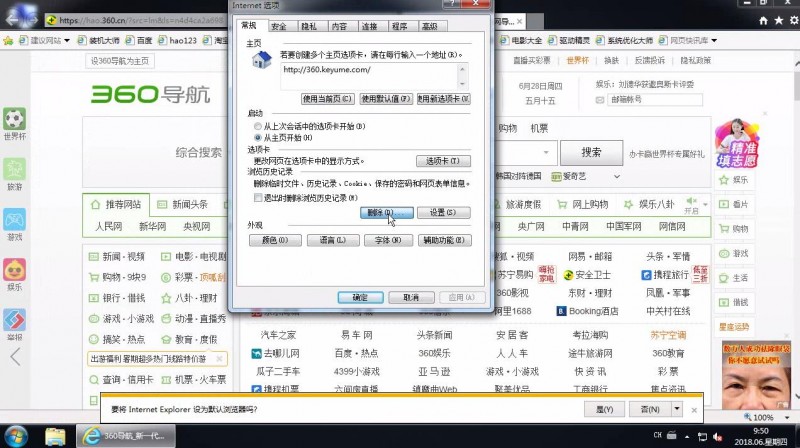
Task: Click IE favorites star icon
Action: tap(779, 20)
